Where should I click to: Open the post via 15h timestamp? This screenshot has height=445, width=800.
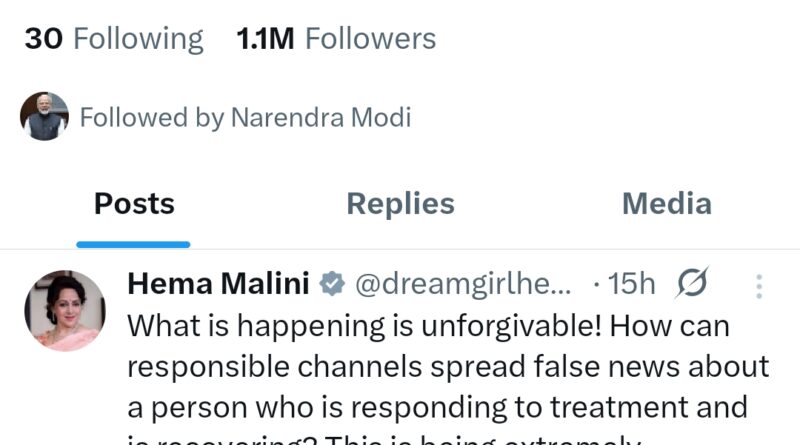(x=630, y=285)
